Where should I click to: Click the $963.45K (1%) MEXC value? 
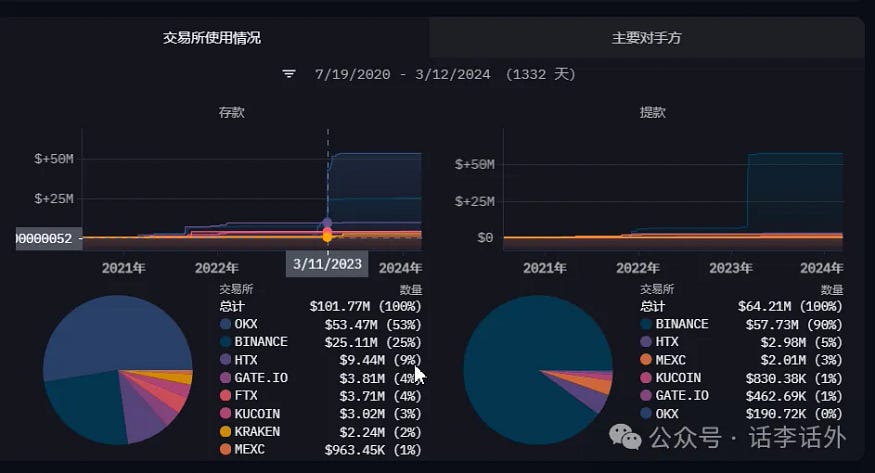[x=373, y=450]
